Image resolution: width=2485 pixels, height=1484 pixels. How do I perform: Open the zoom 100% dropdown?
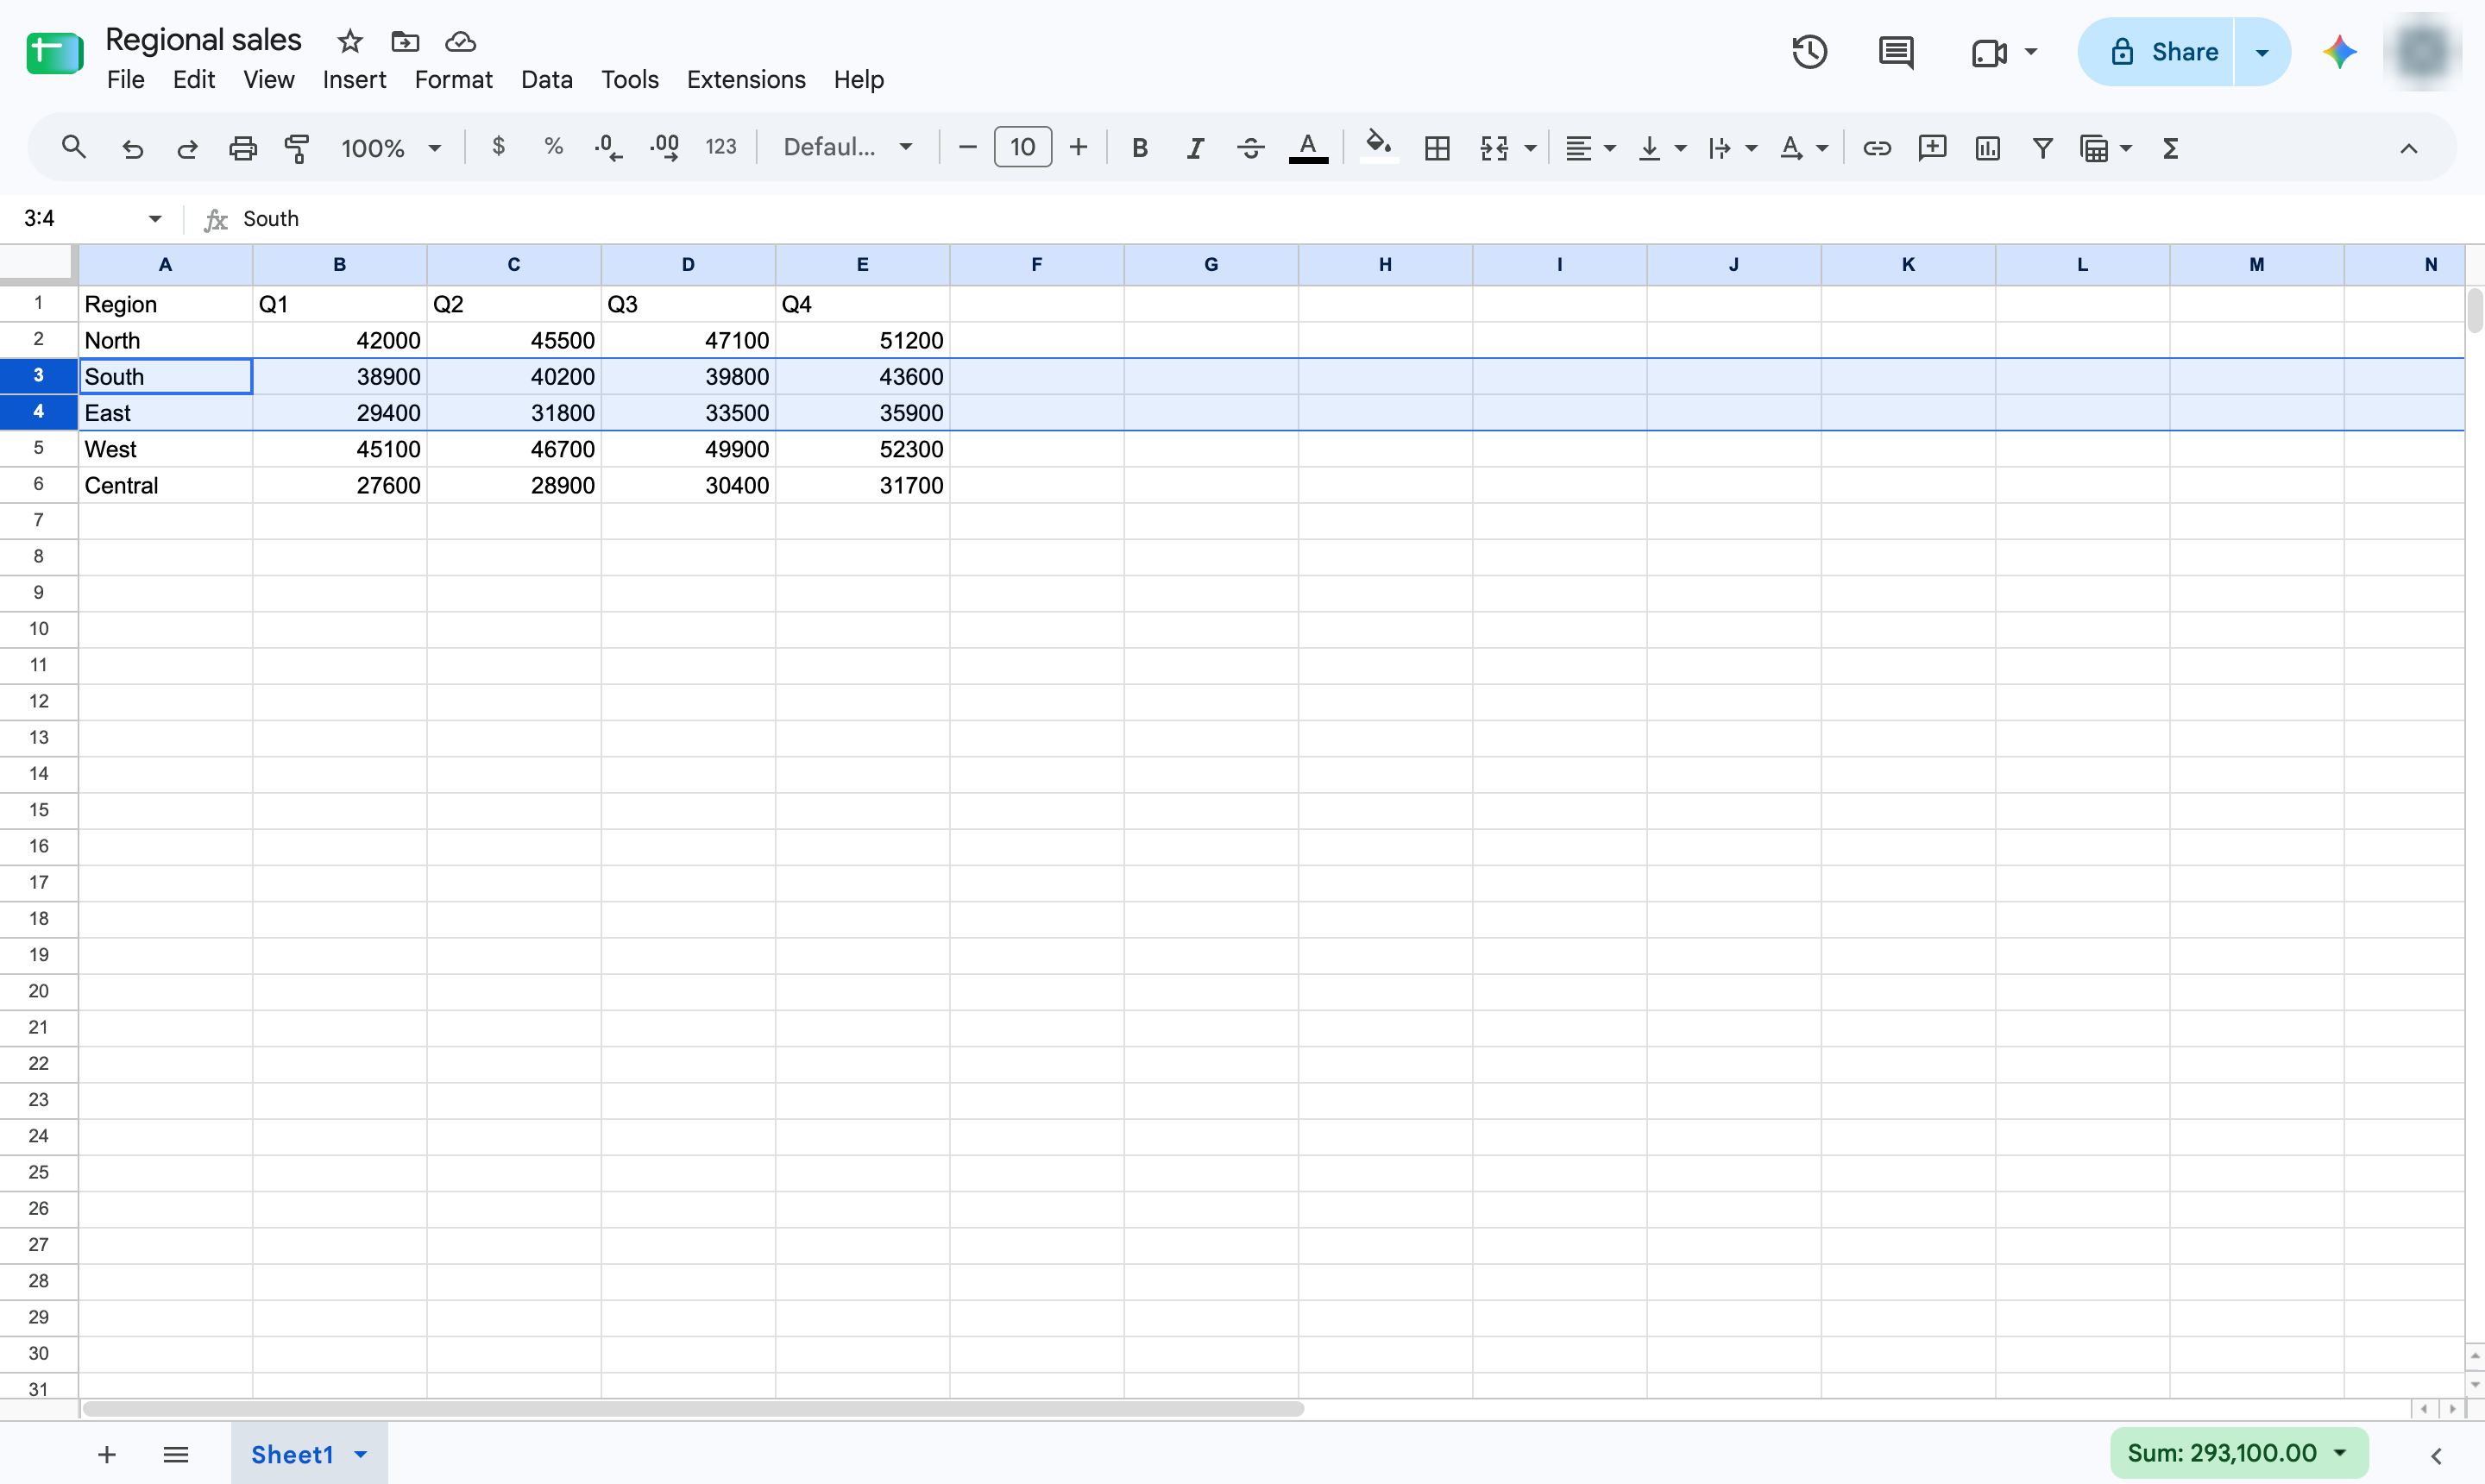(x=391, y=148)
